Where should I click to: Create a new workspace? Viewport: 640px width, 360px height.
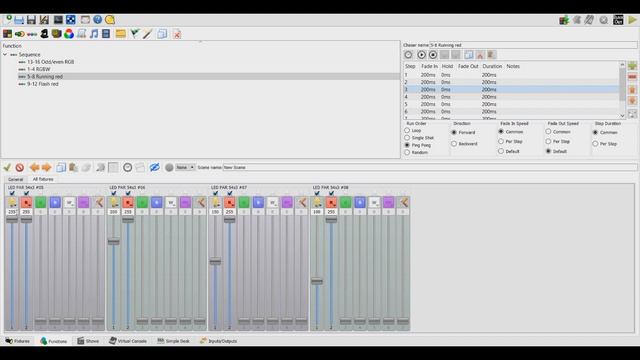pyautogui.click(x=8, y=20)
